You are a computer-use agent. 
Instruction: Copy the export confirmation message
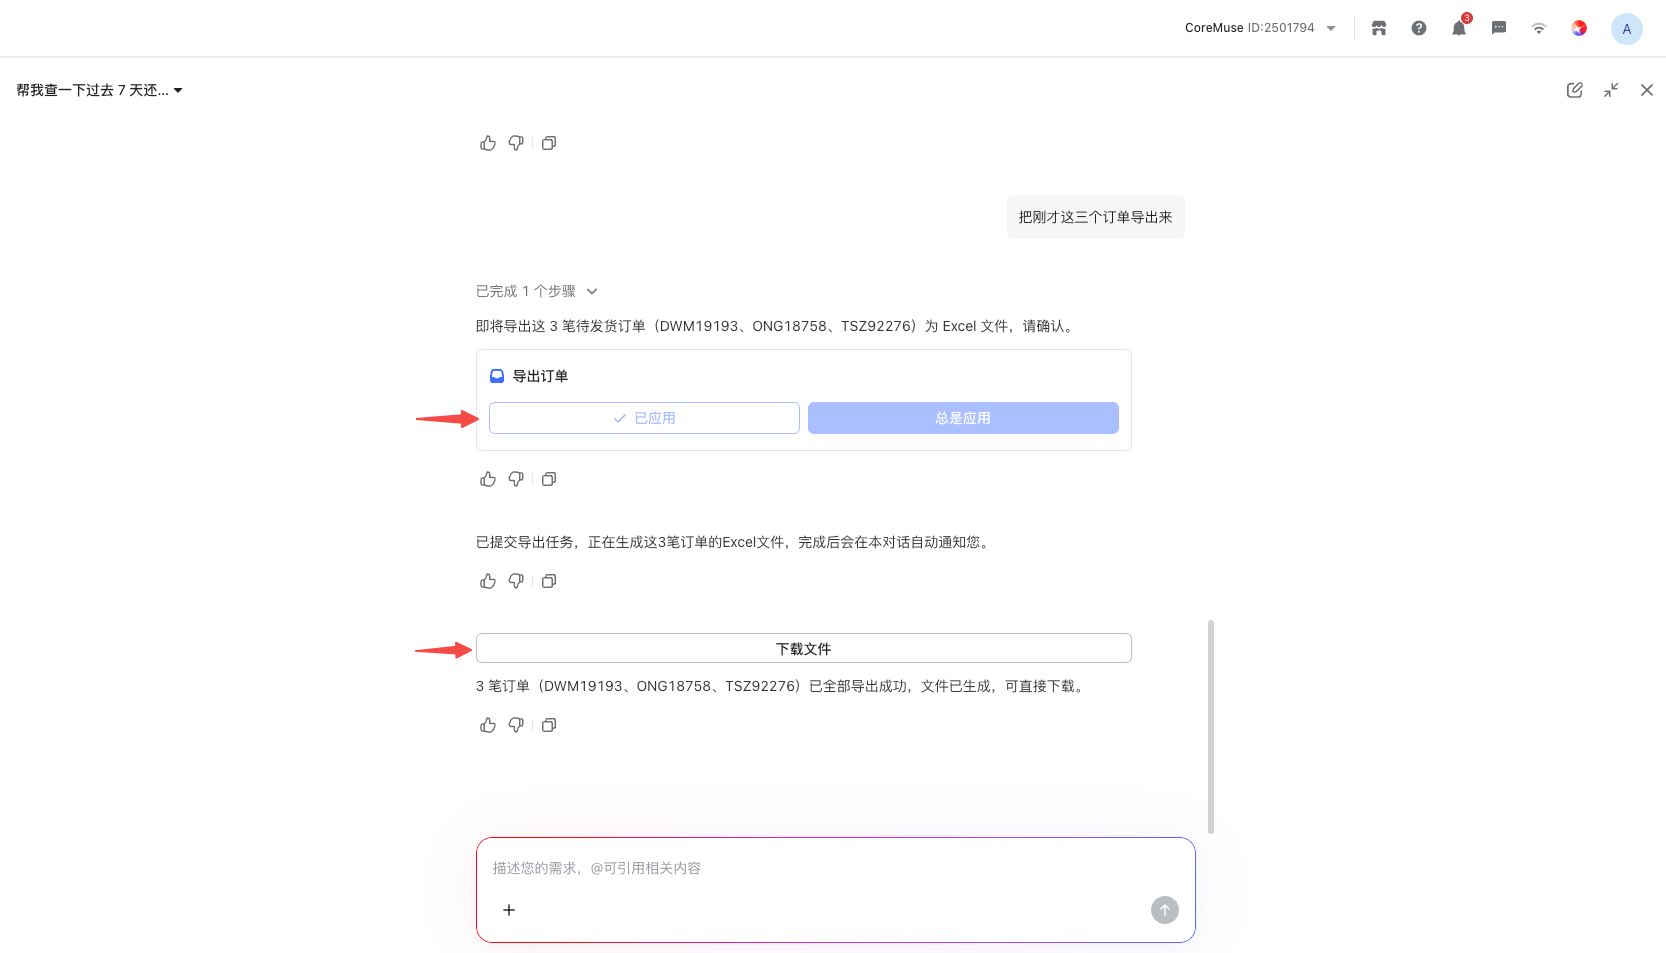[549, 479]
